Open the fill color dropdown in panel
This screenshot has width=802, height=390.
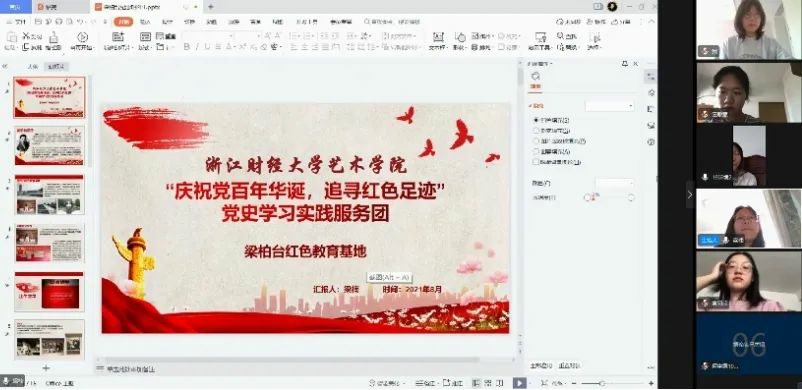pyautogui.click(x=614, y=183)
